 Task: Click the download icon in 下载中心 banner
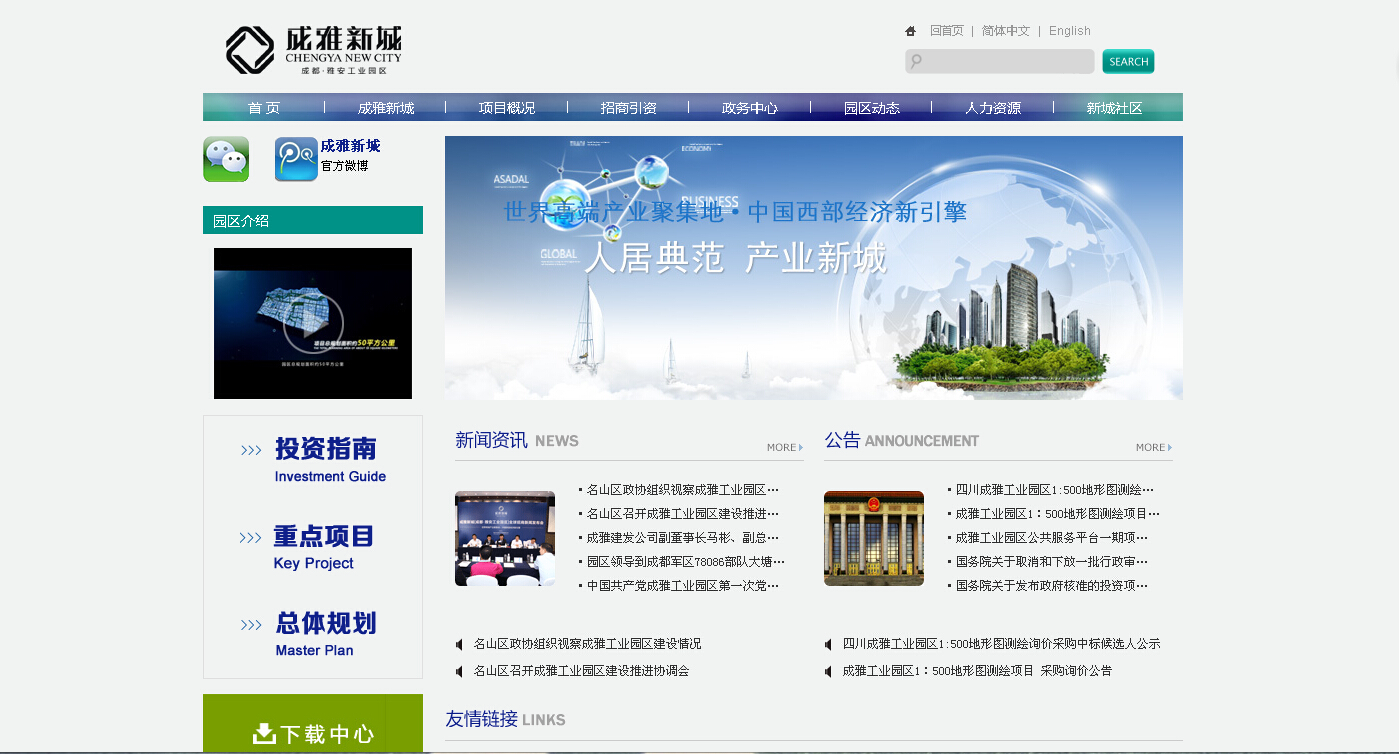pos(264,734)
